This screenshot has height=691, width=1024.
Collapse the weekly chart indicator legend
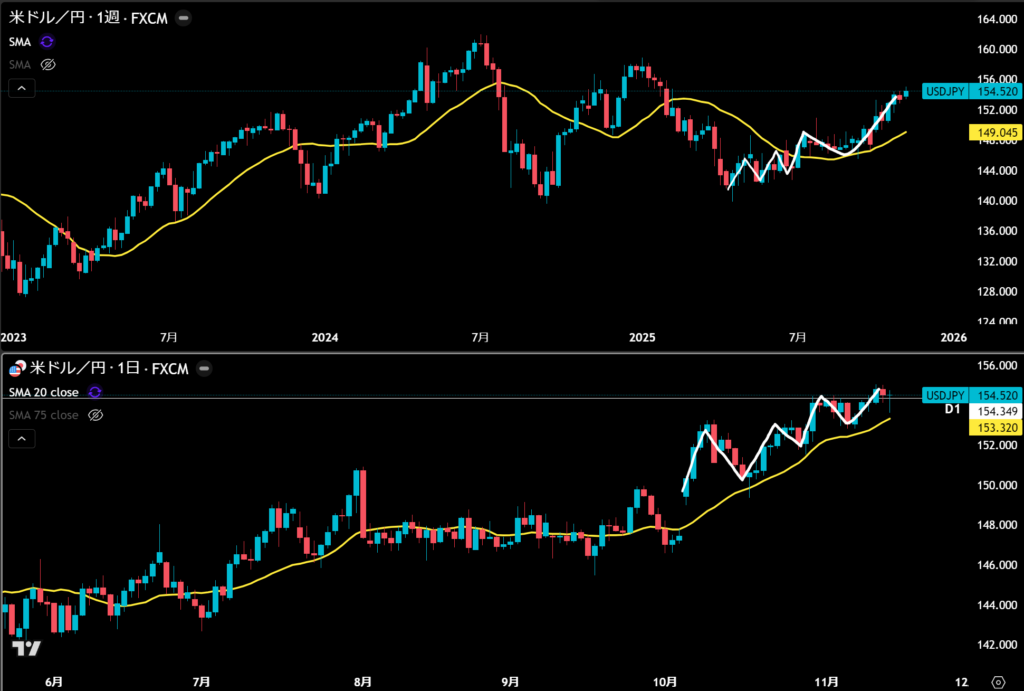coord(22,89)
